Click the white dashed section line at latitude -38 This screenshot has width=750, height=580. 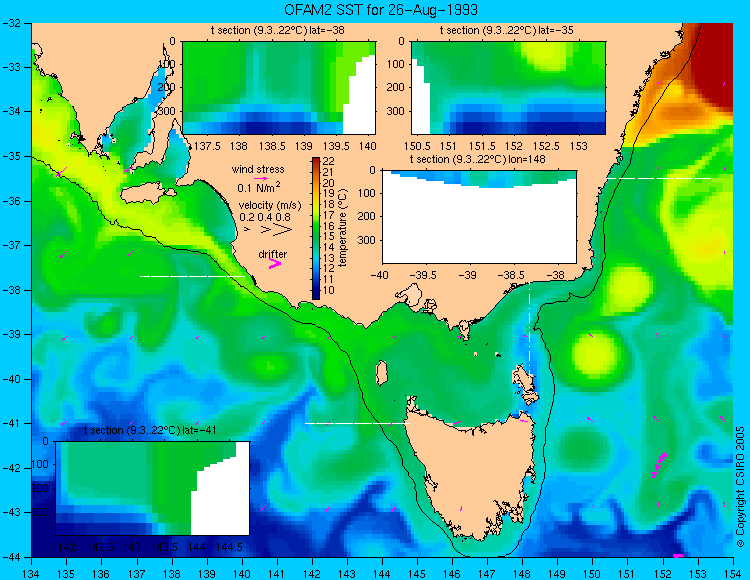coord(192,276)
